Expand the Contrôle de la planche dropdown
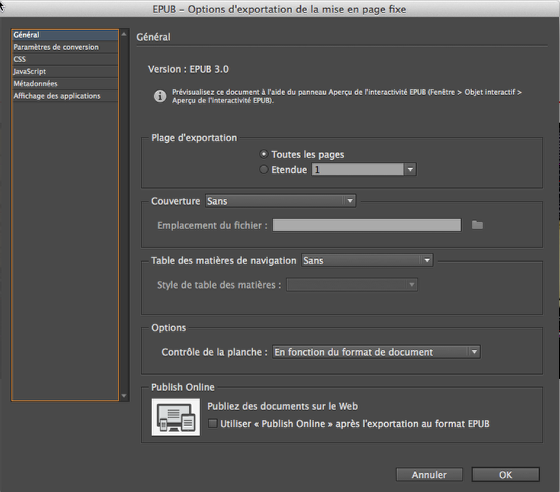 point(376,352)
